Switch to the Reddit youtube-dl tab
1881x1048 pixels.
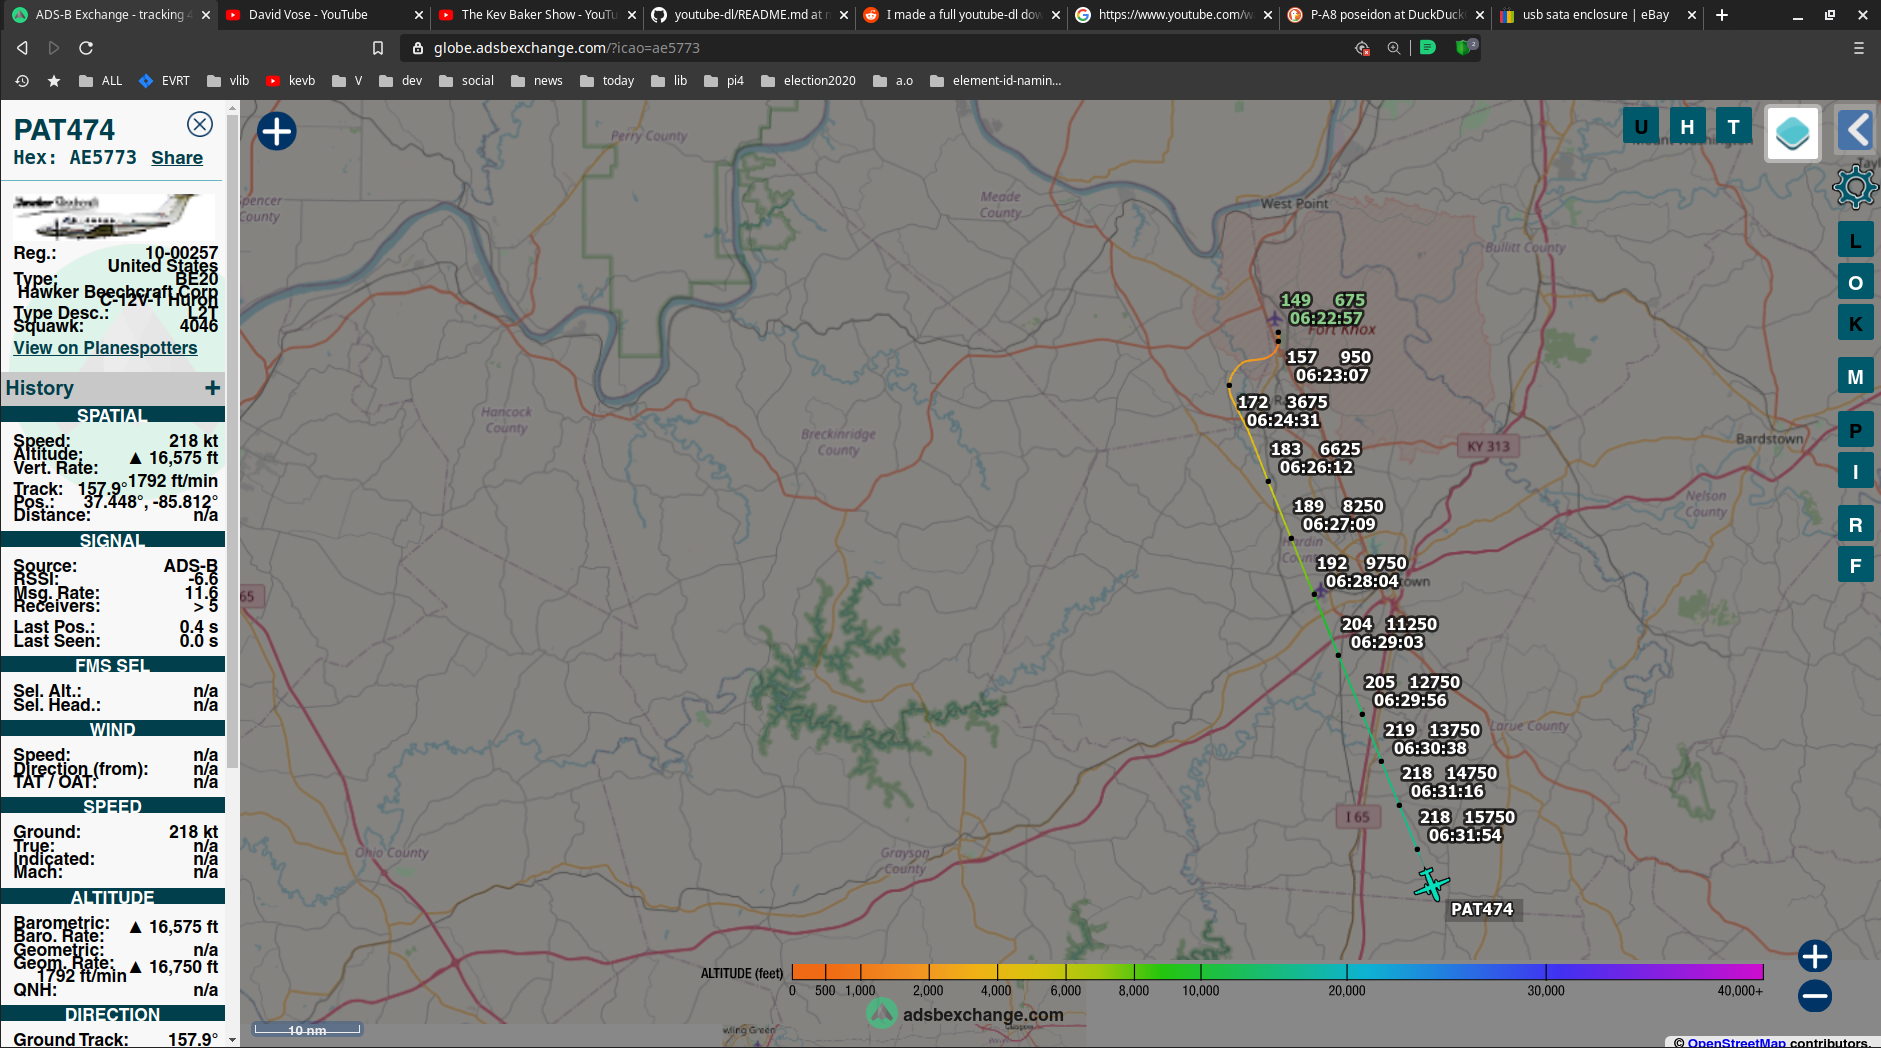pyautogui.click(x=963, y=15)
